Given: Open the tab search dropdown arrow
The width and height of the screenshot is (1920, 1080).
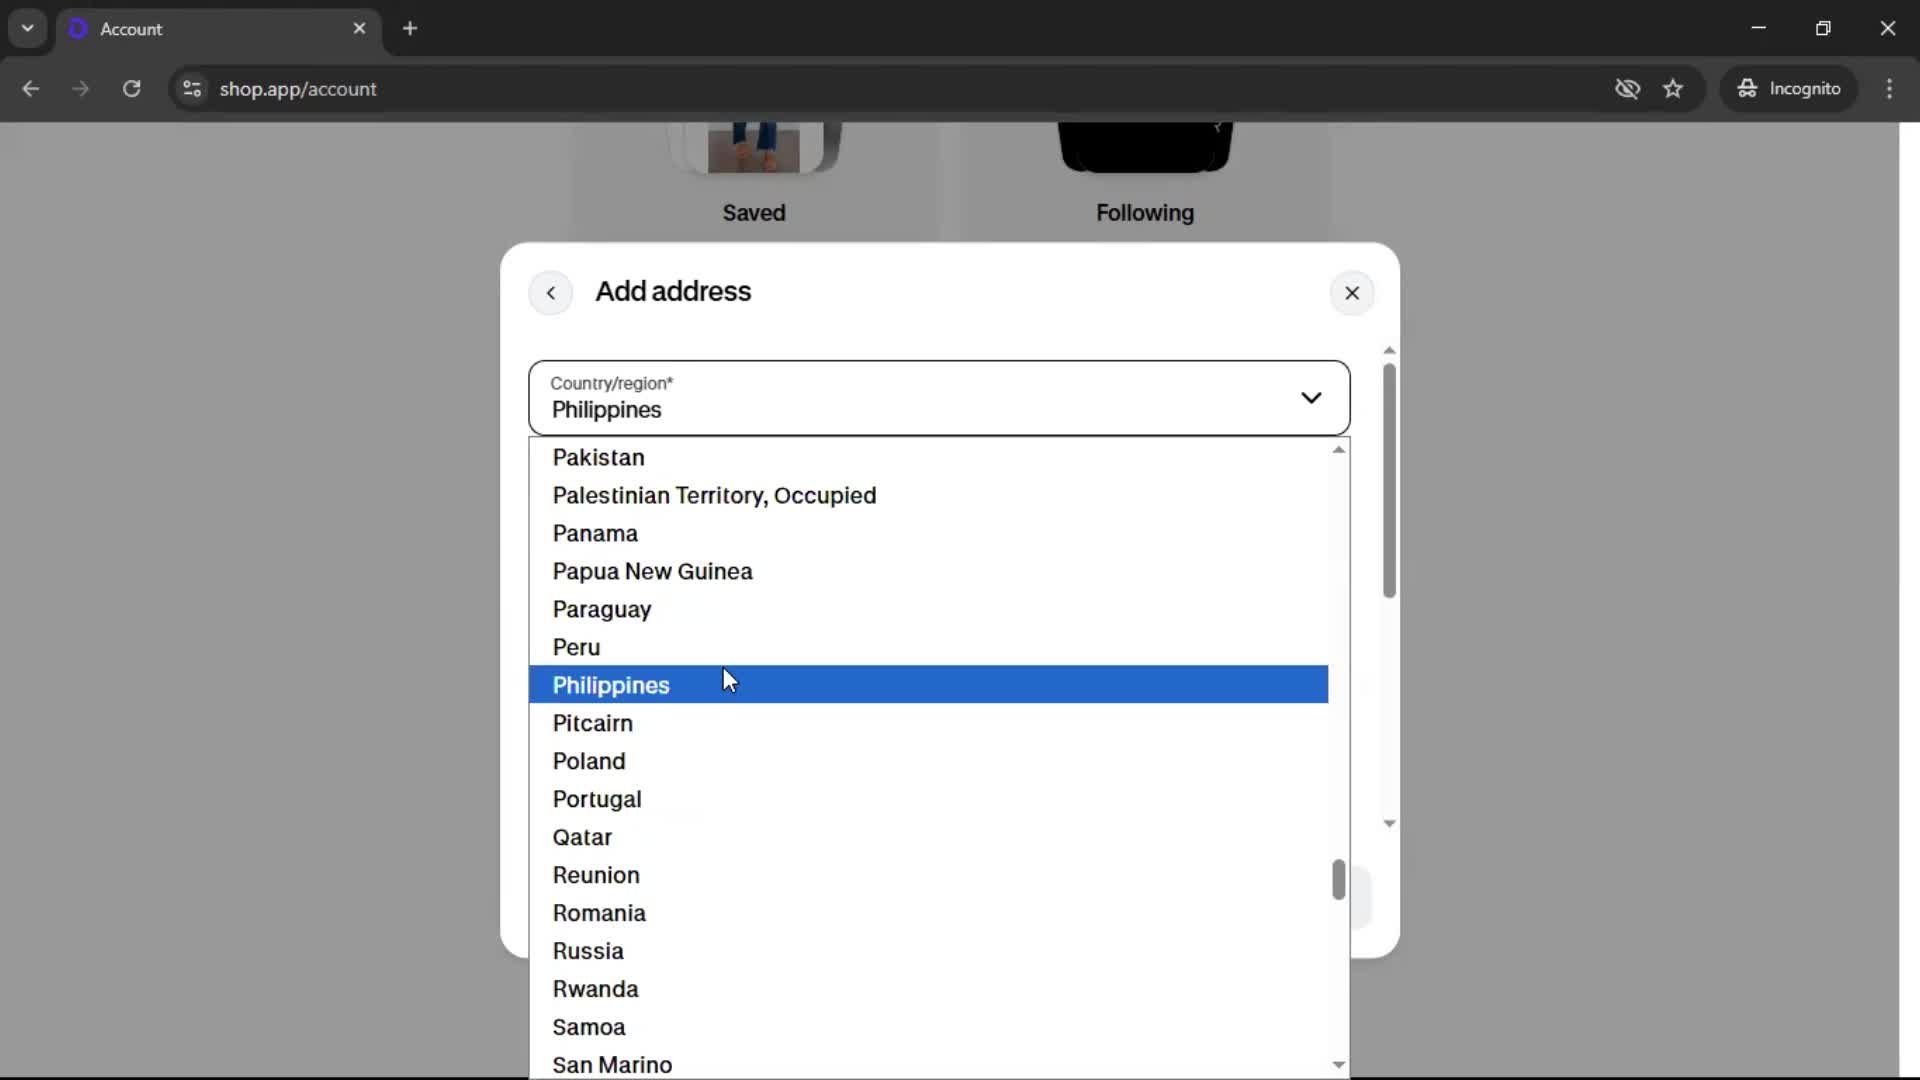Looking at the screenshot, I should [x=27, y=29].
